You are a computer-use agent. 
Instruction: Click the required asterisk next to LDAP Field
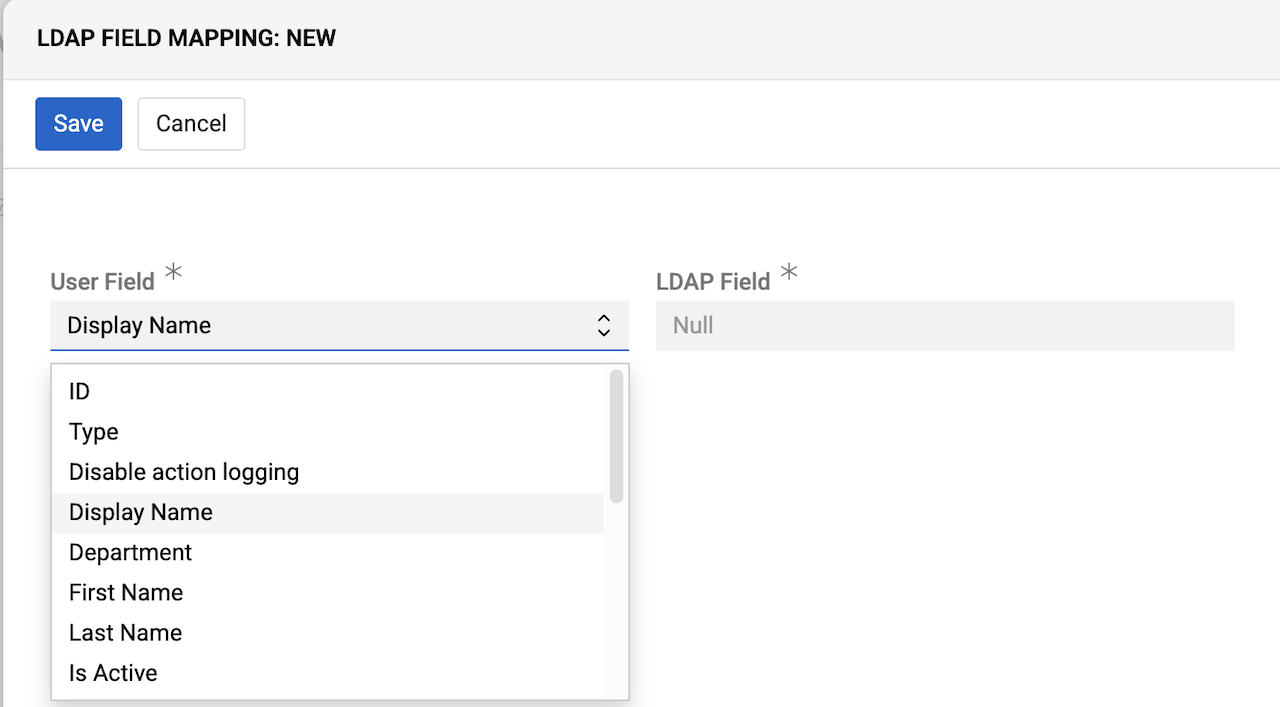[x=789, y=271]
